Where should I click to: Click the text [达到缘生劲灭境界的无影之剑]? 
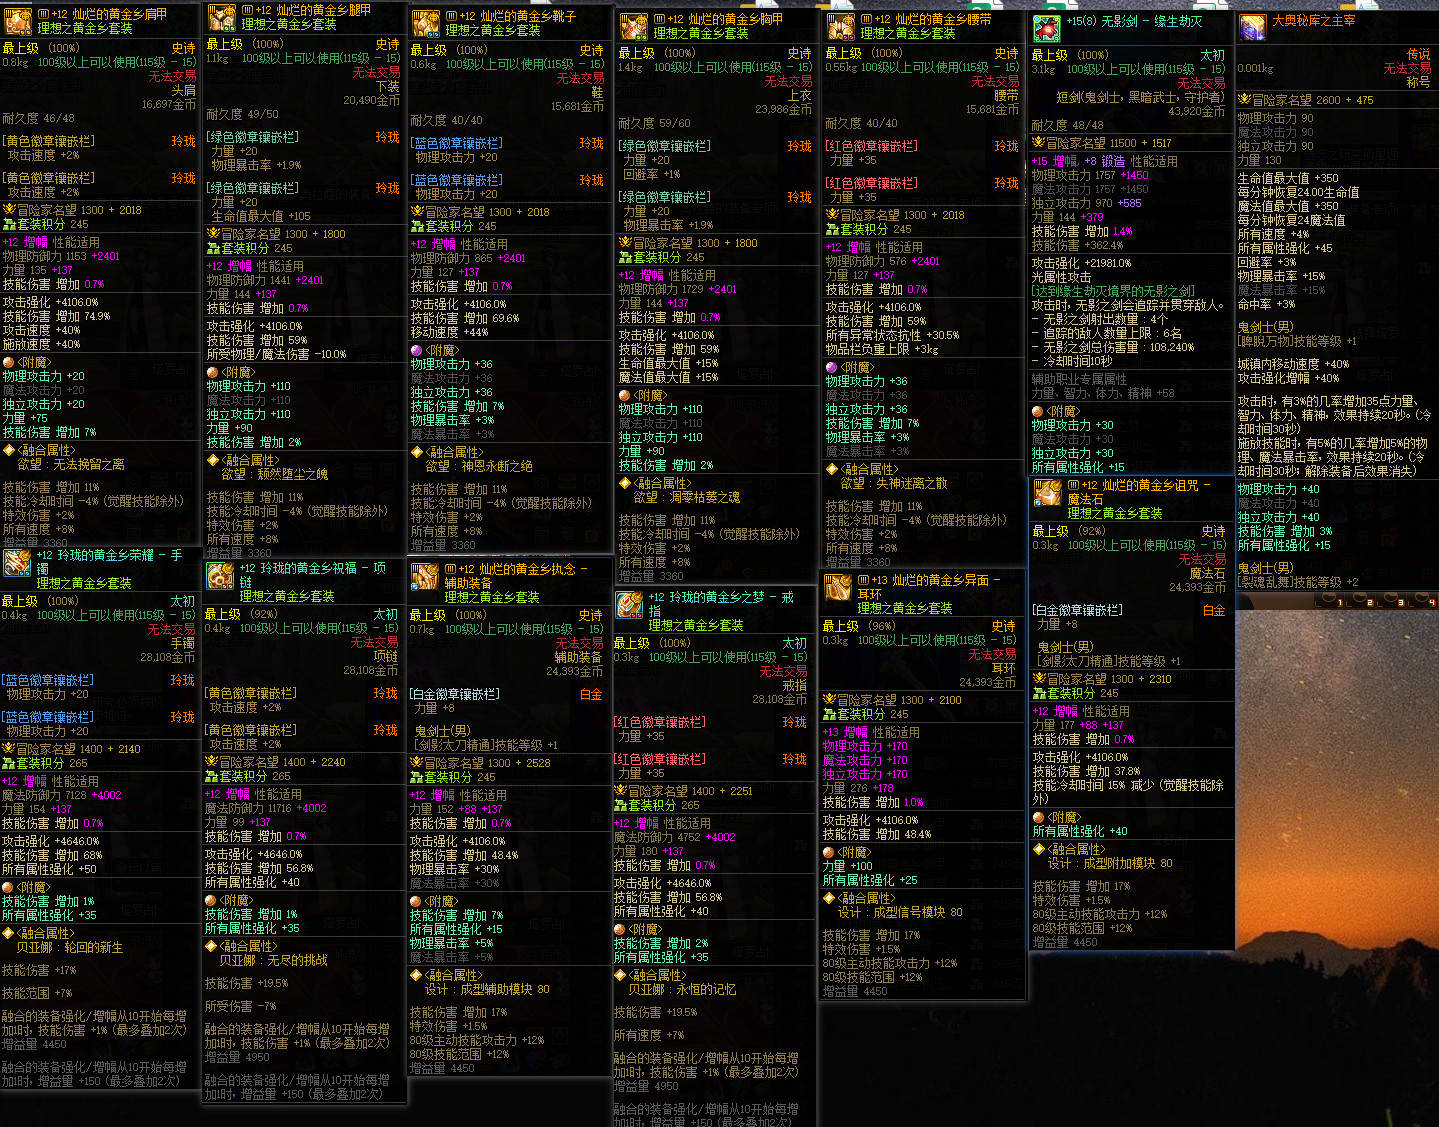1113,291
